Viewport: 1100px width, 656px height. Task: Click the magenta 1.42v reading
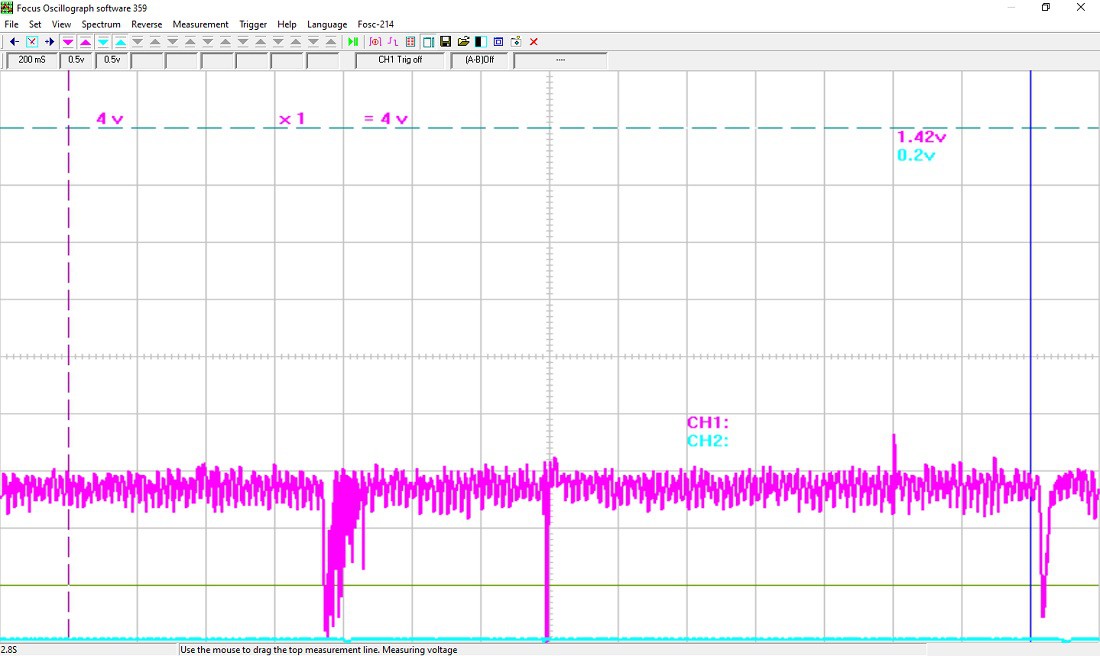(922, 137)
